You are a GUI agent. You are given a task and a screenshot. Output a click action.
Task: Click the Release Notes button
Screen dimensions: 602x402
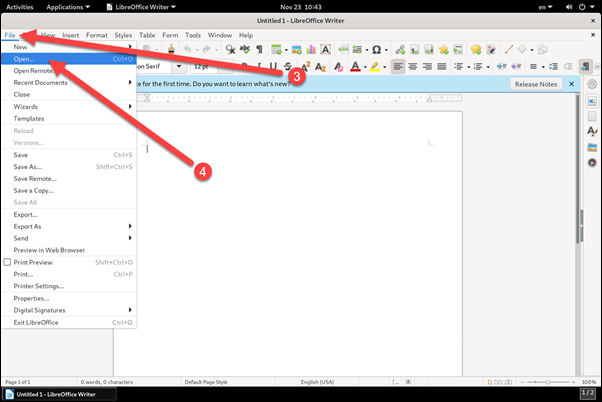536,84
